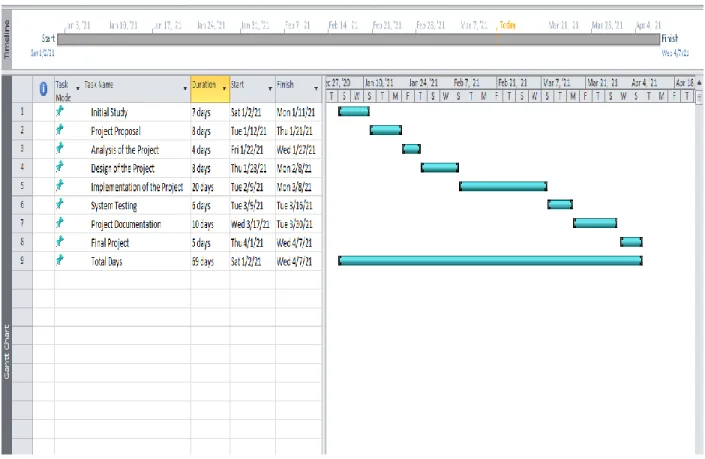This screenshot has width=705, height=459.
Task: Click the gray timeline bar
Action: (359, 39)
